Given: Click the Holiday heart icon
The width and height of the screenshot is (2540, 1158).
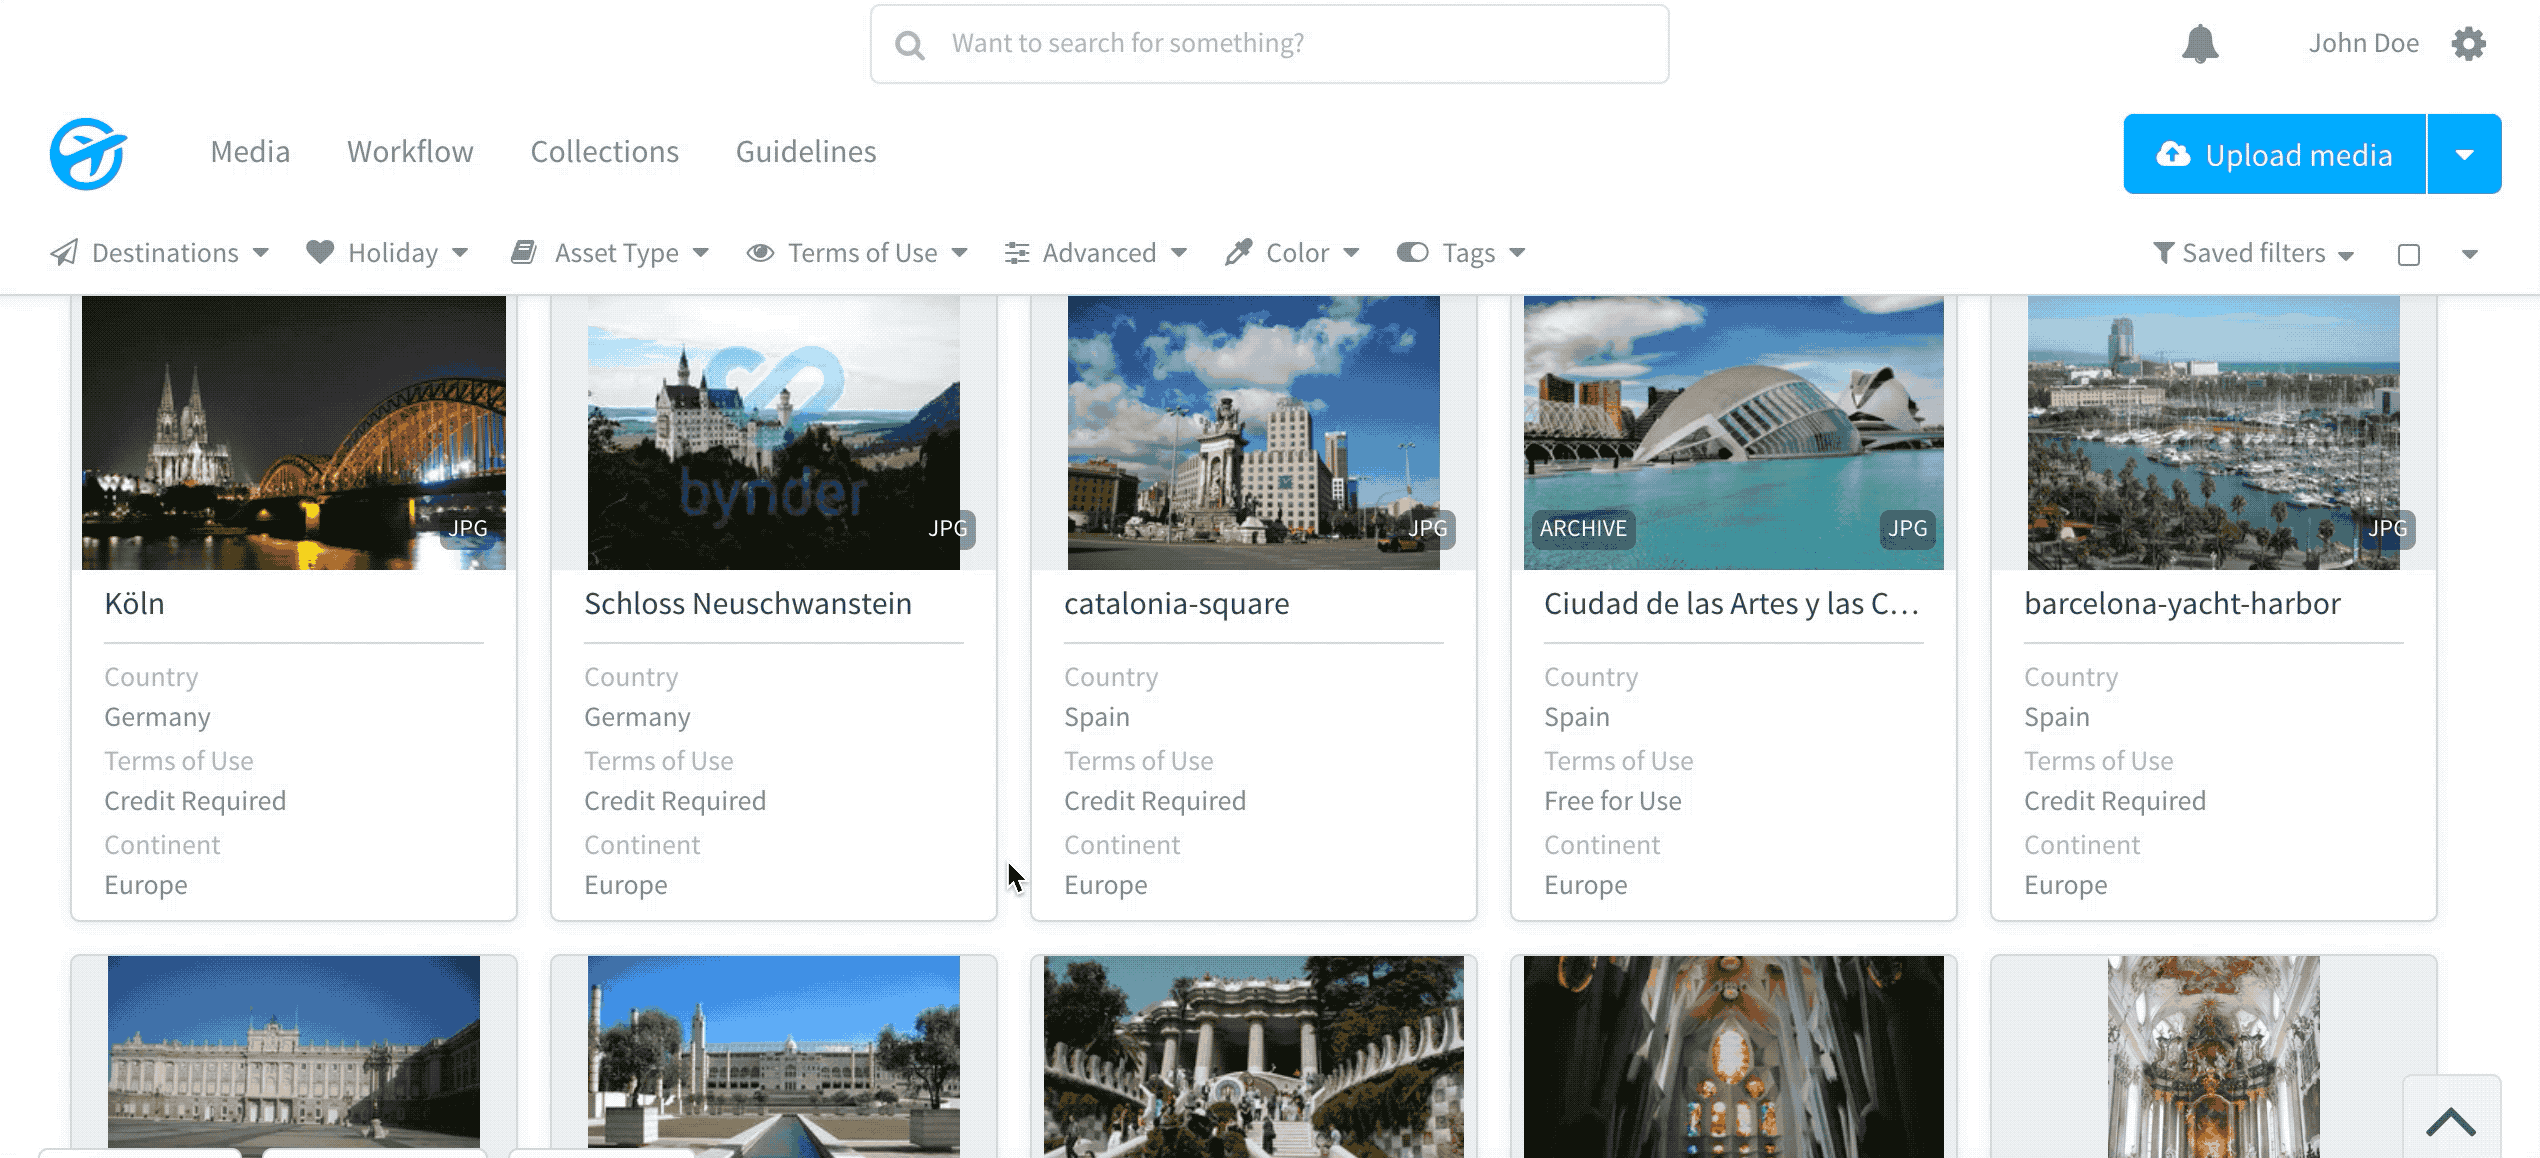Looking at the screenshot, I should coord(320,252).
